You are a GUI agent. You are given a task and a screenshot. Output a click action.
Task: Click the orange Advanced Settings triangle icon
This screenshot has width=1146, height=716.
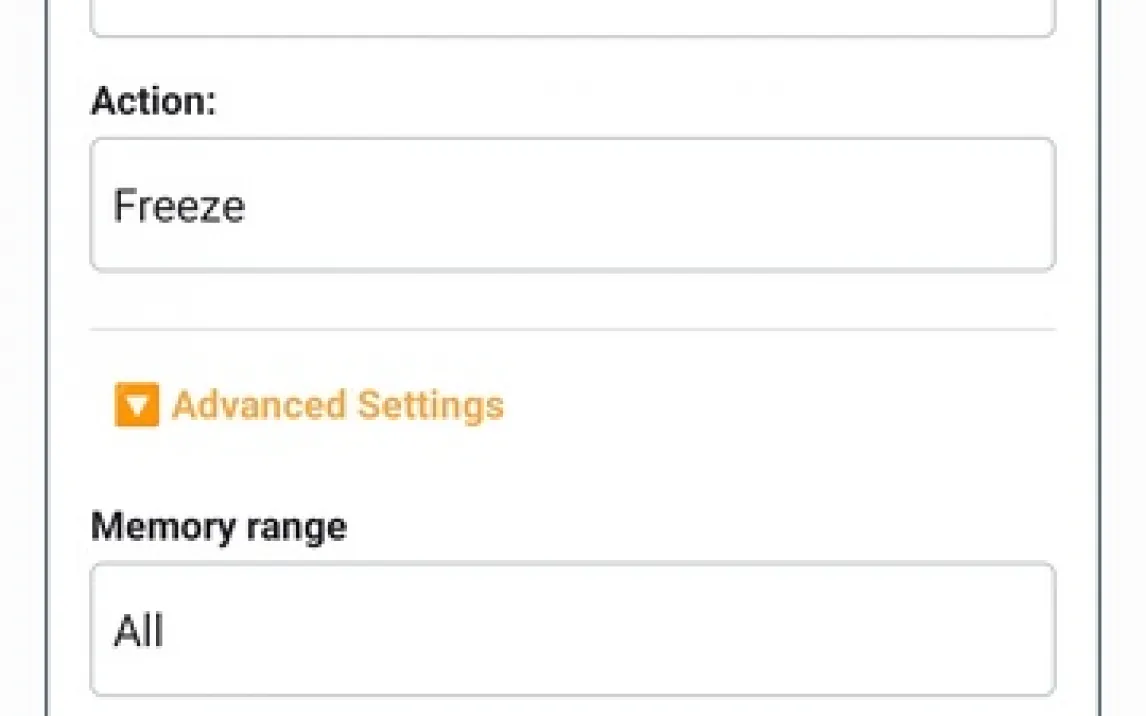[136, 405]
